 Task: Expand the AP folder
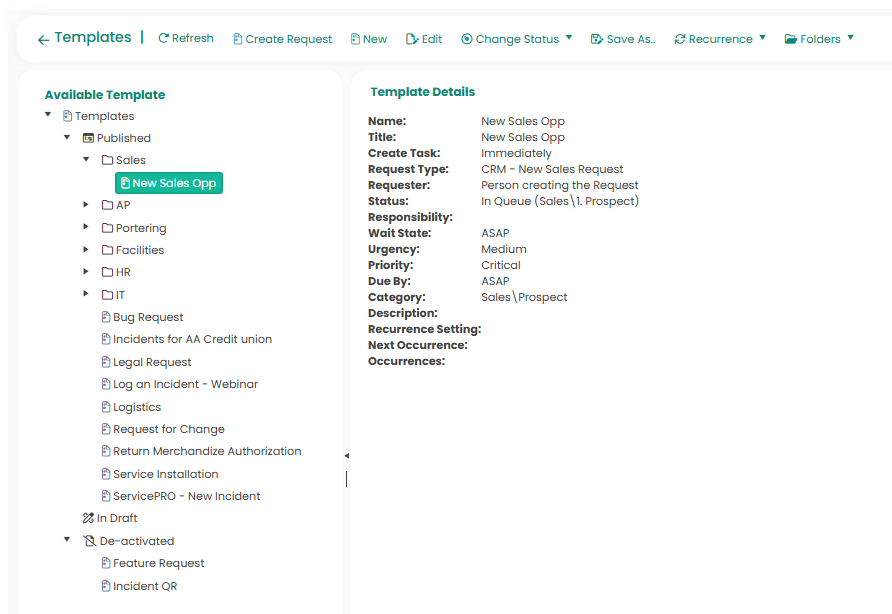pyautogui.click(x=86, y=204)
